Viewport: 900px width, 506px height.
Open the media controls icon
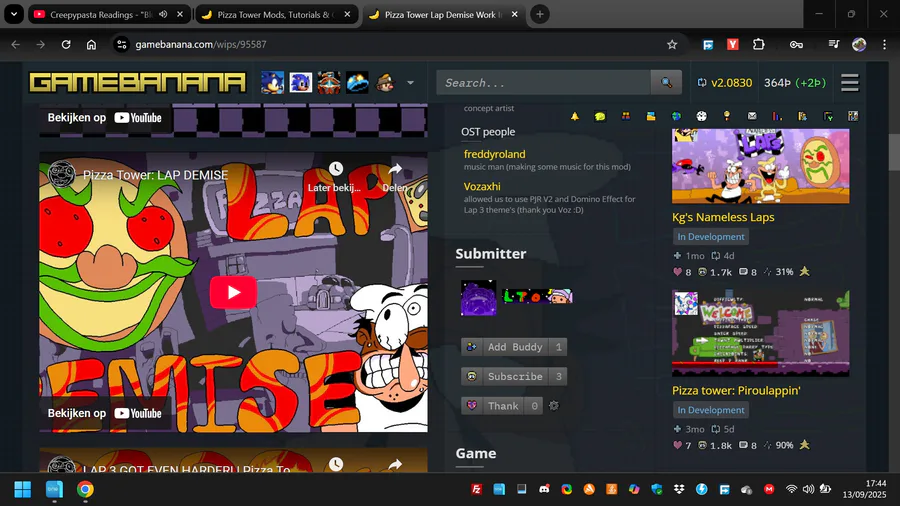833,44
